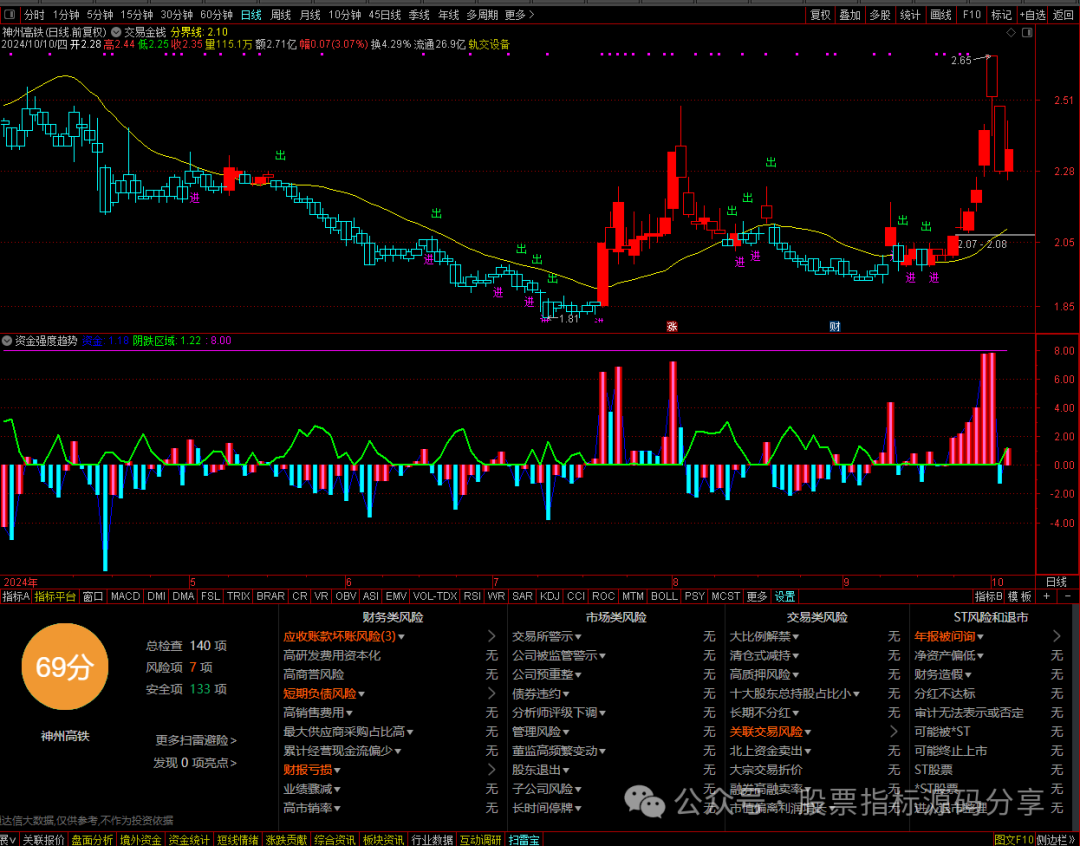
Task: Click the 多周期 multi-period option
Action: point(482,14)
